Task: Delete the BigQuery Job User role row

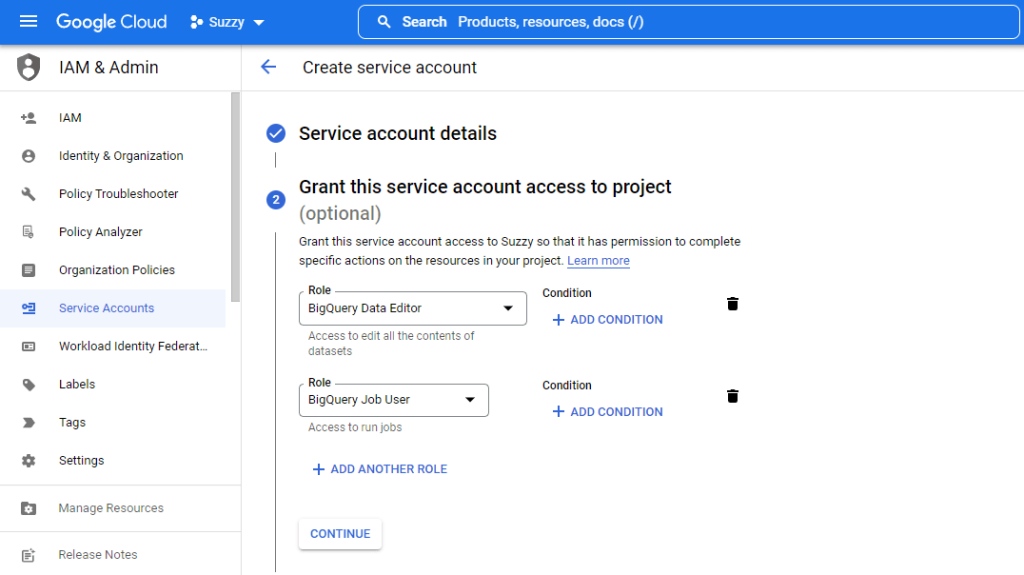Action: [732, 396]
